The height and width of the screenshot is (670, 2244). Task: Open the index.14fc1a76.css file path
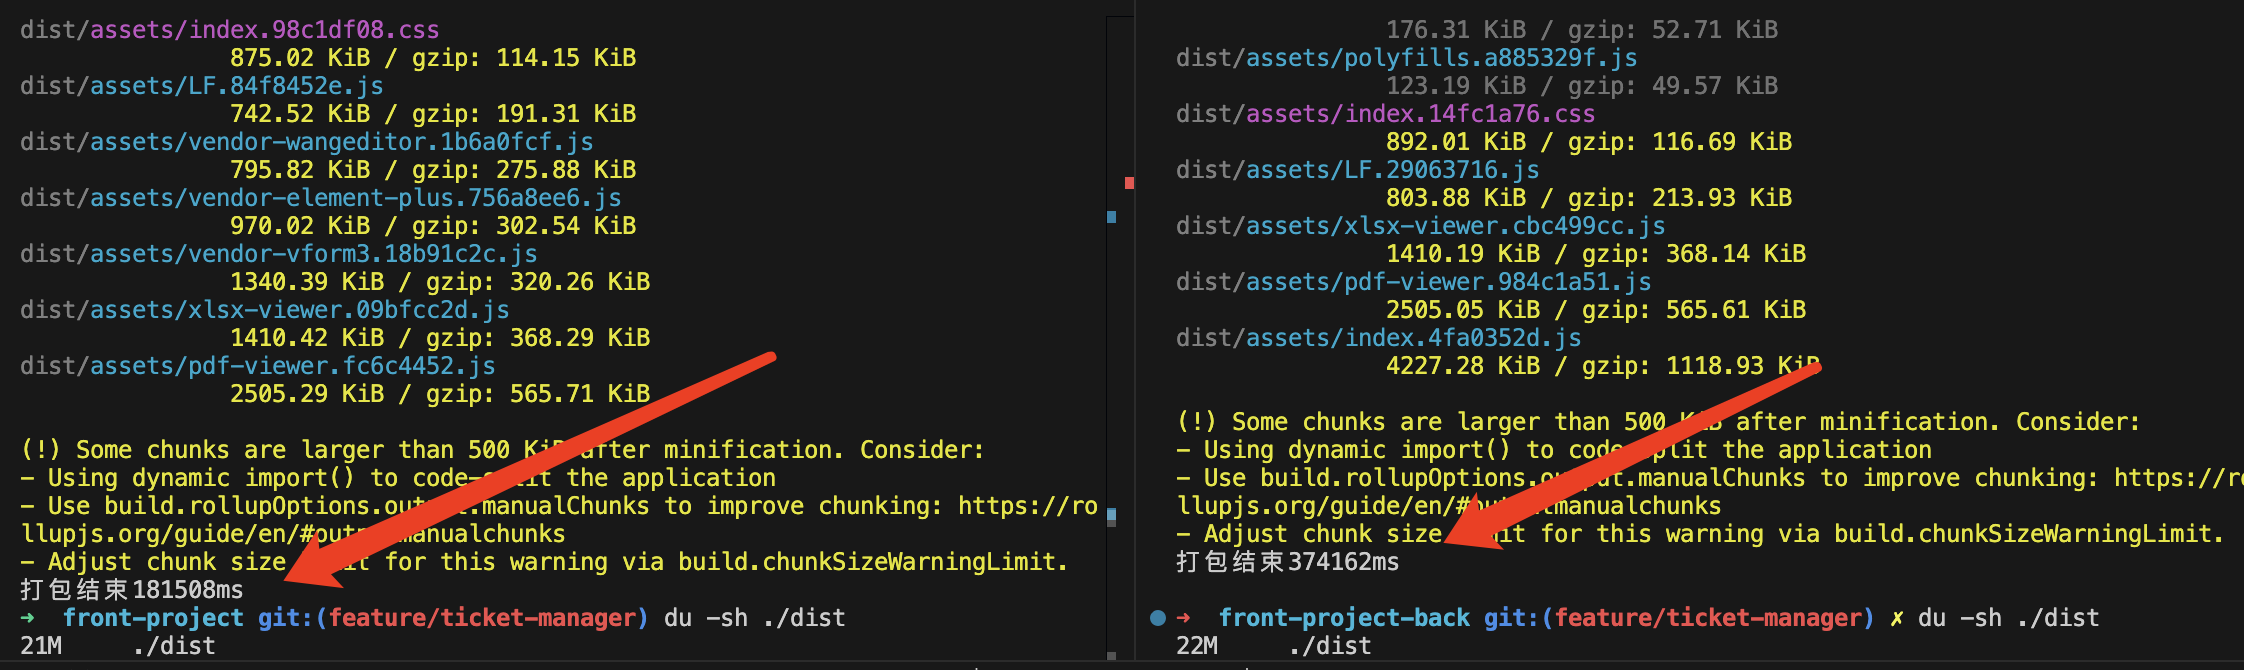coord(1385,114)
